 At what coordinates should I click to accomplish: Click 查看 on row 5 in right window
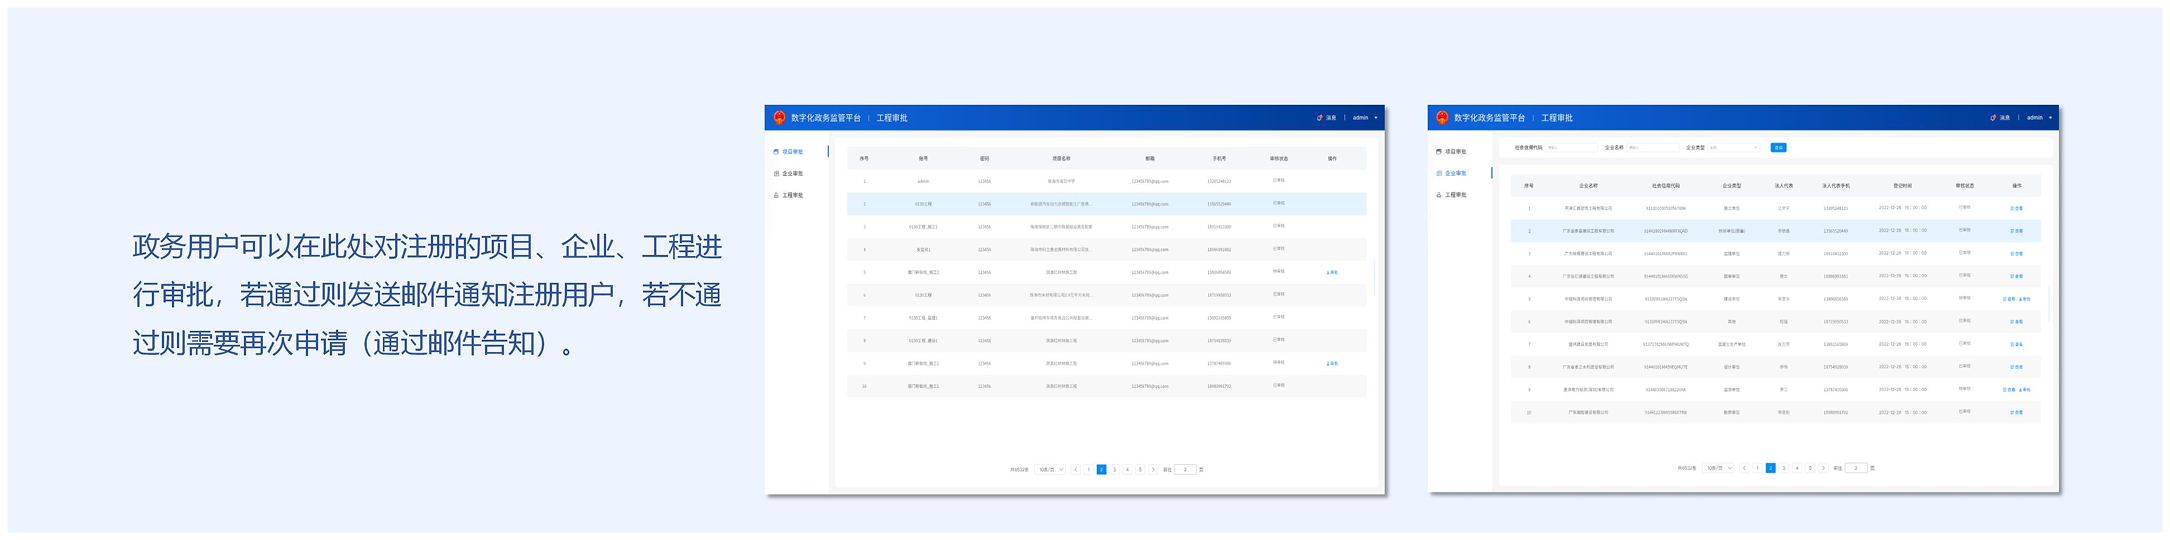2009,299
